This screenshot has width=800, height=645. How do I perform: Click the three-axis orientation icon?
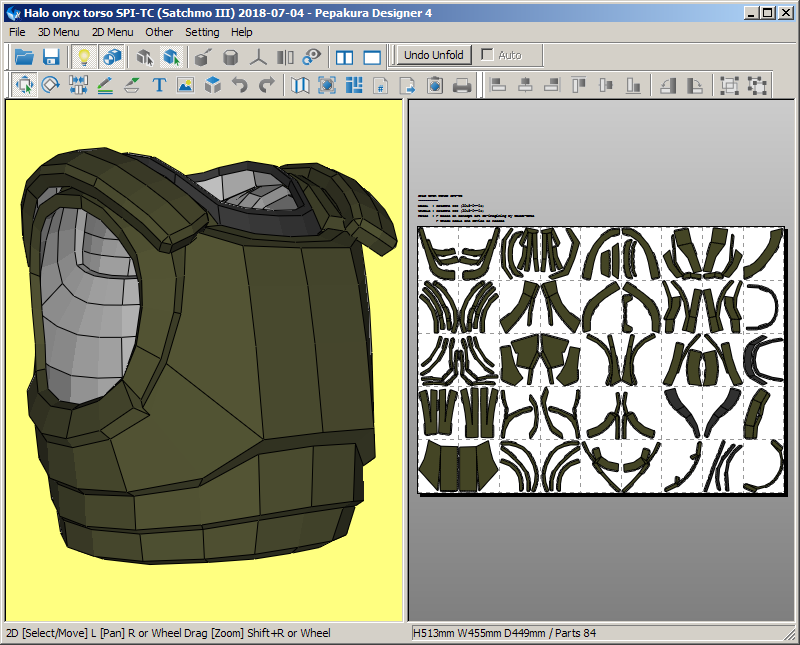[x=258, y=57]
